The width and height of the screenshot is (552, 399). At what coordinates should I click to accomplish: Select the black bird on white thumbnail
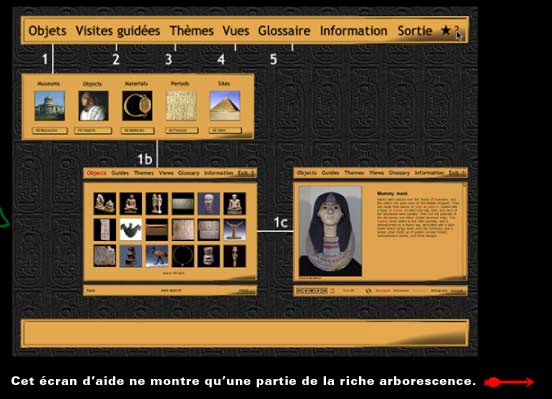(131, 230)
